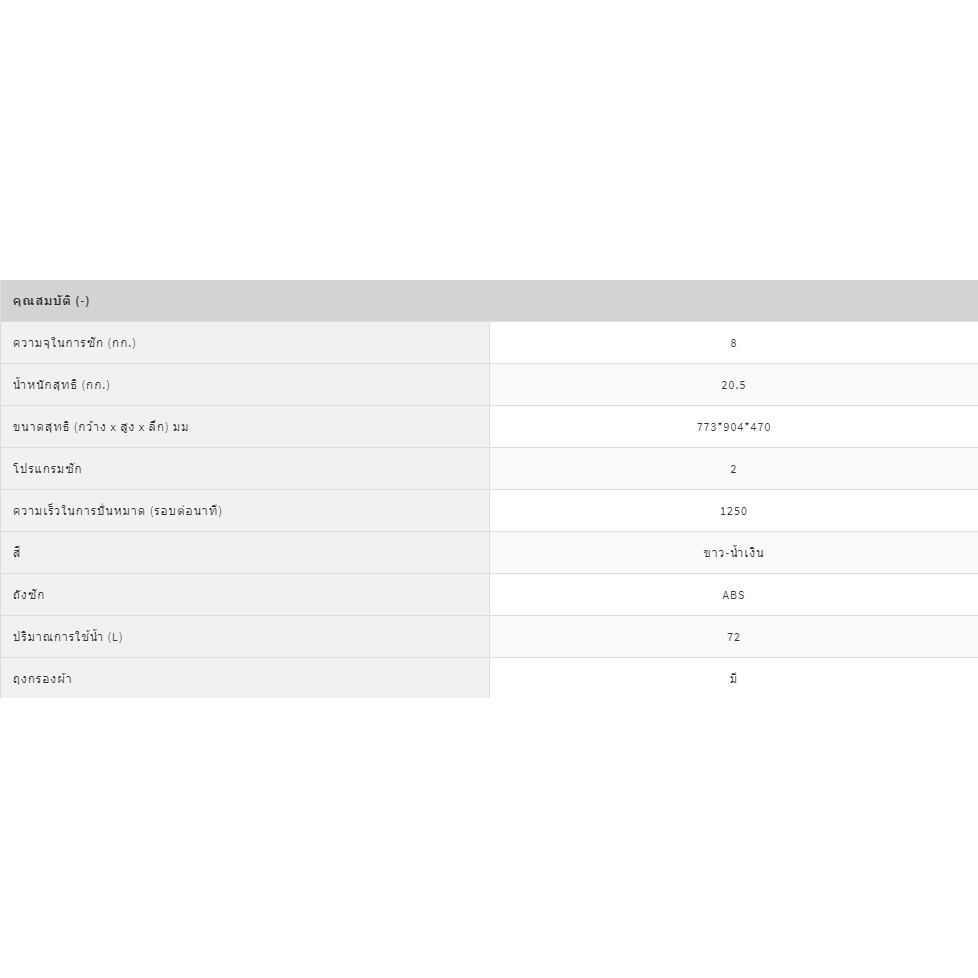Click the ถุงกรองผ้า row label
Image resolution: width=978 pixels, height=978 pixels.
(x=42, y=679)
